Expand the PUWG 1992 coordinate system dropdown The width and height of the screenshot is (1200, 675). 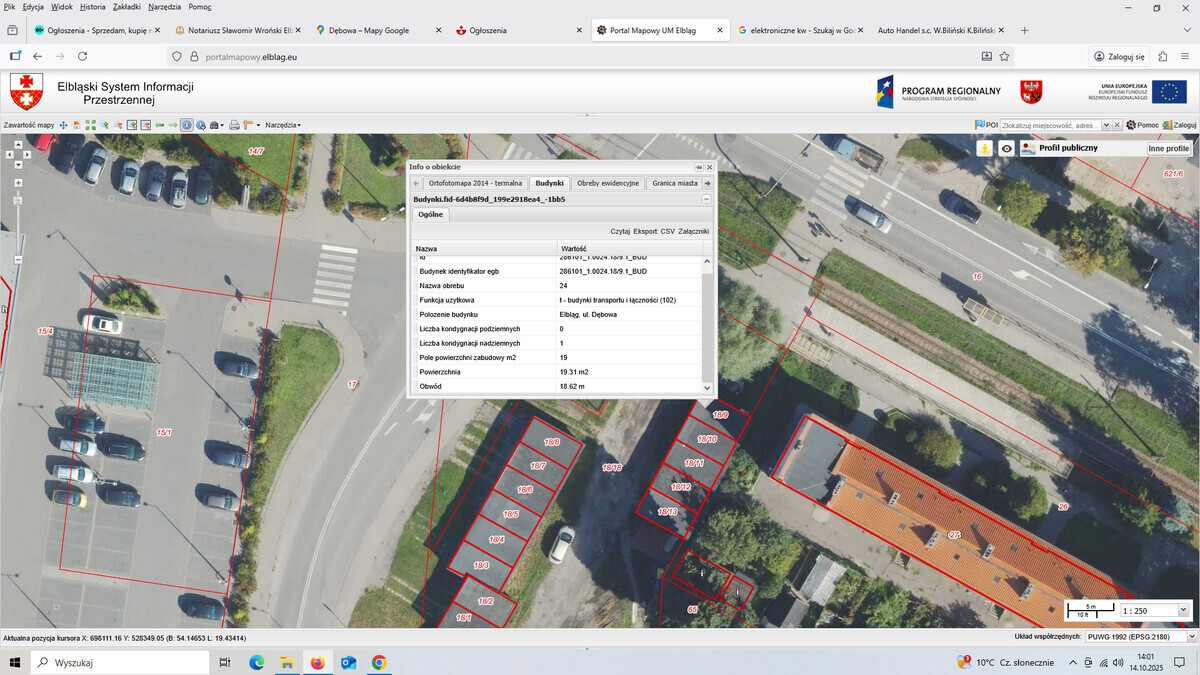pos(1191,636)
